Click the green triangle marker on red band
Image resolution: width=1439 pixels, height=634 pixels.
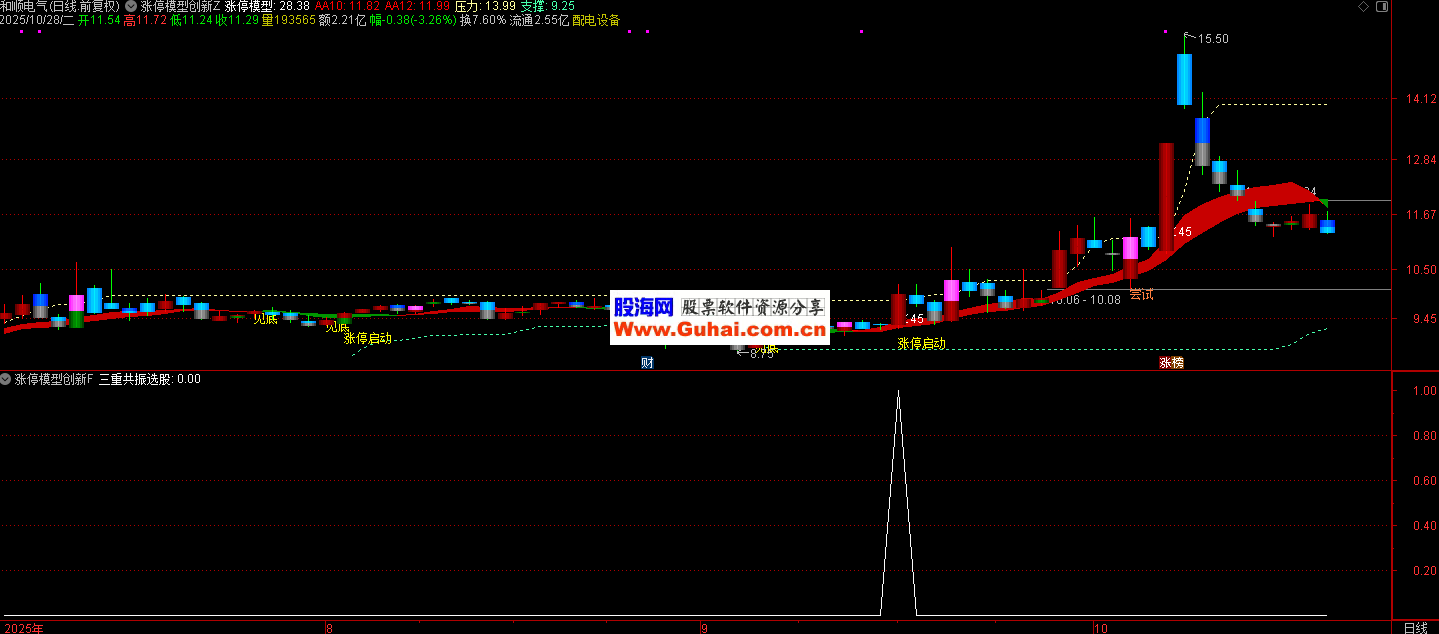pyautogui.click(x=1322, y=202)
